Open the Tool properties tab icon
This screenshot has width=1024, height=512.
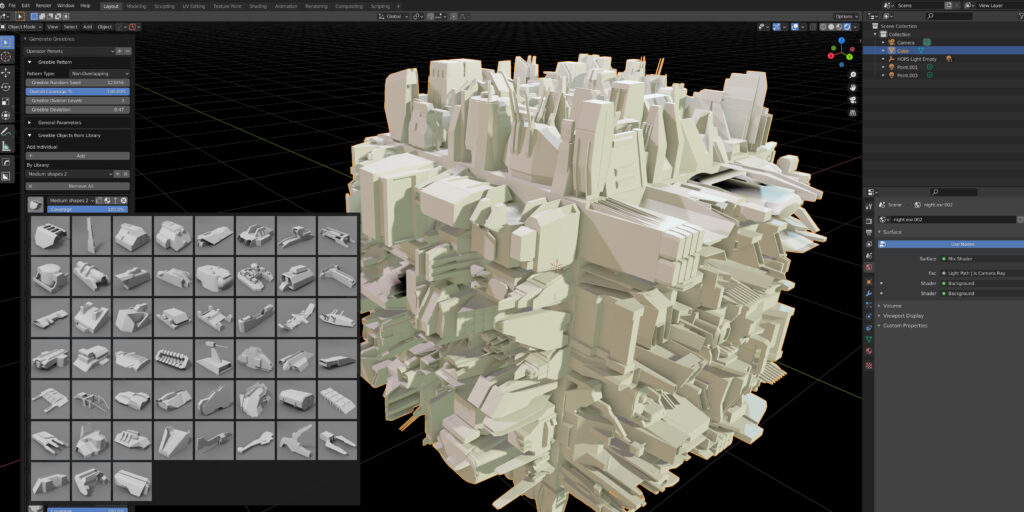(869, 206)
